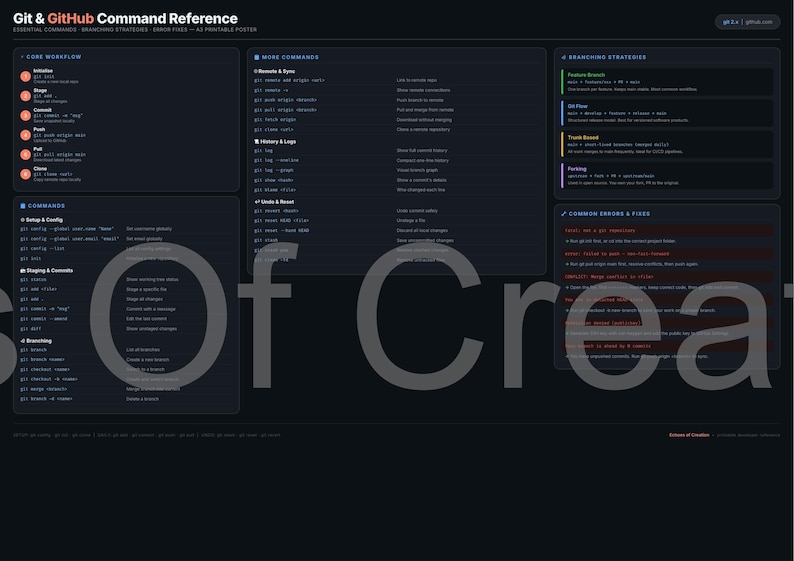Click the orange step 1 circle beside Initialise

(x=25, y=76)
